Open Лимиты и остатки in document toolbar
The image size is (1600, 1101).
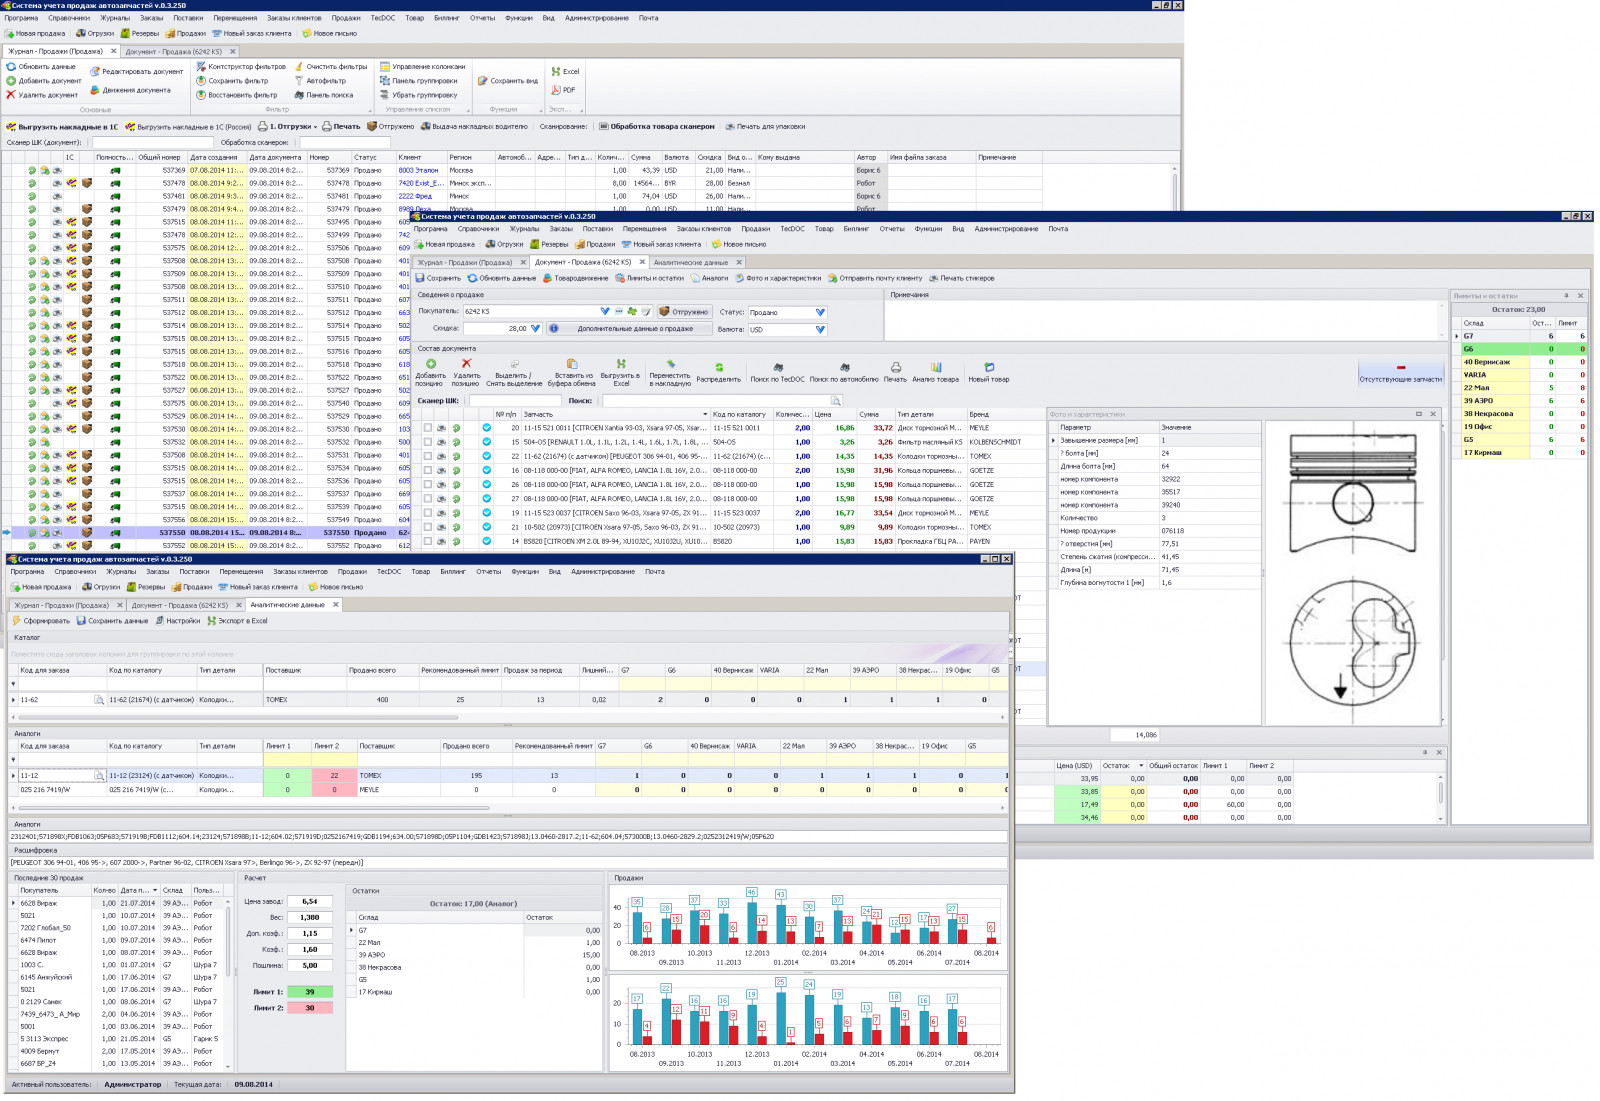pyautogui.click(x=649, y=278)
